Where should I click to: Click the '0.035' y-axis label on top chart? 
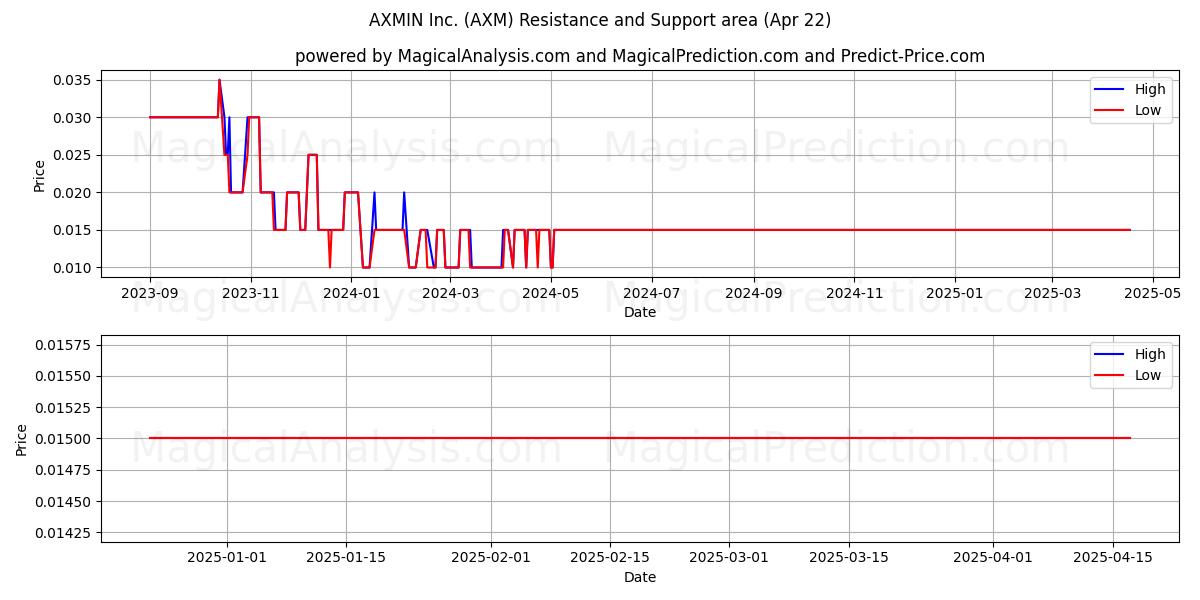72,80
